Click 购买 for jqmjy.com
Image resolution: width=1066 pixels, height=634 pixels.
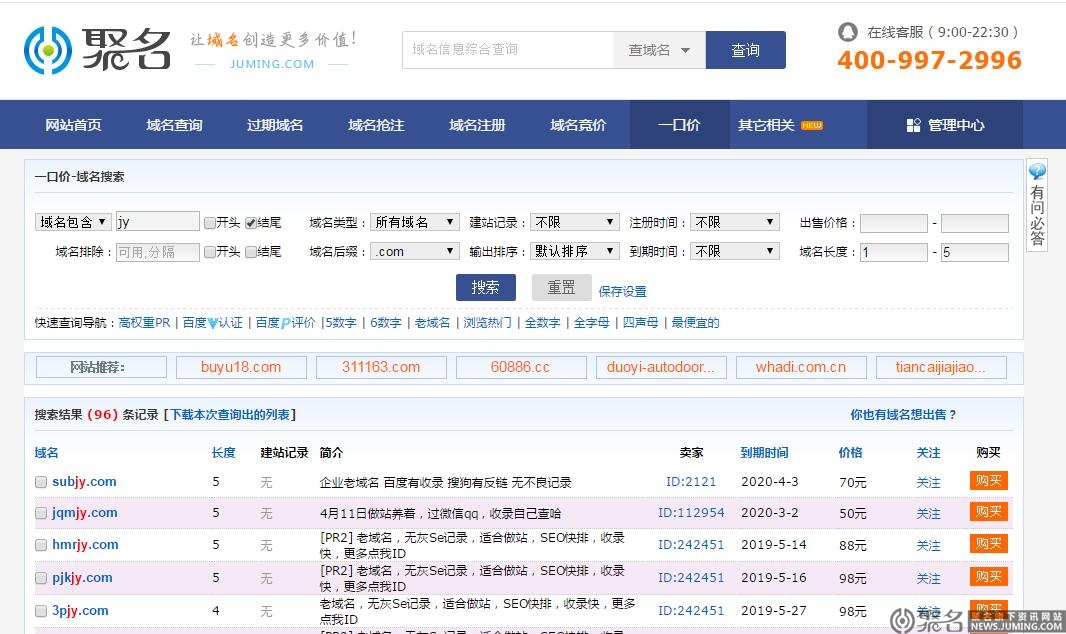988,512
